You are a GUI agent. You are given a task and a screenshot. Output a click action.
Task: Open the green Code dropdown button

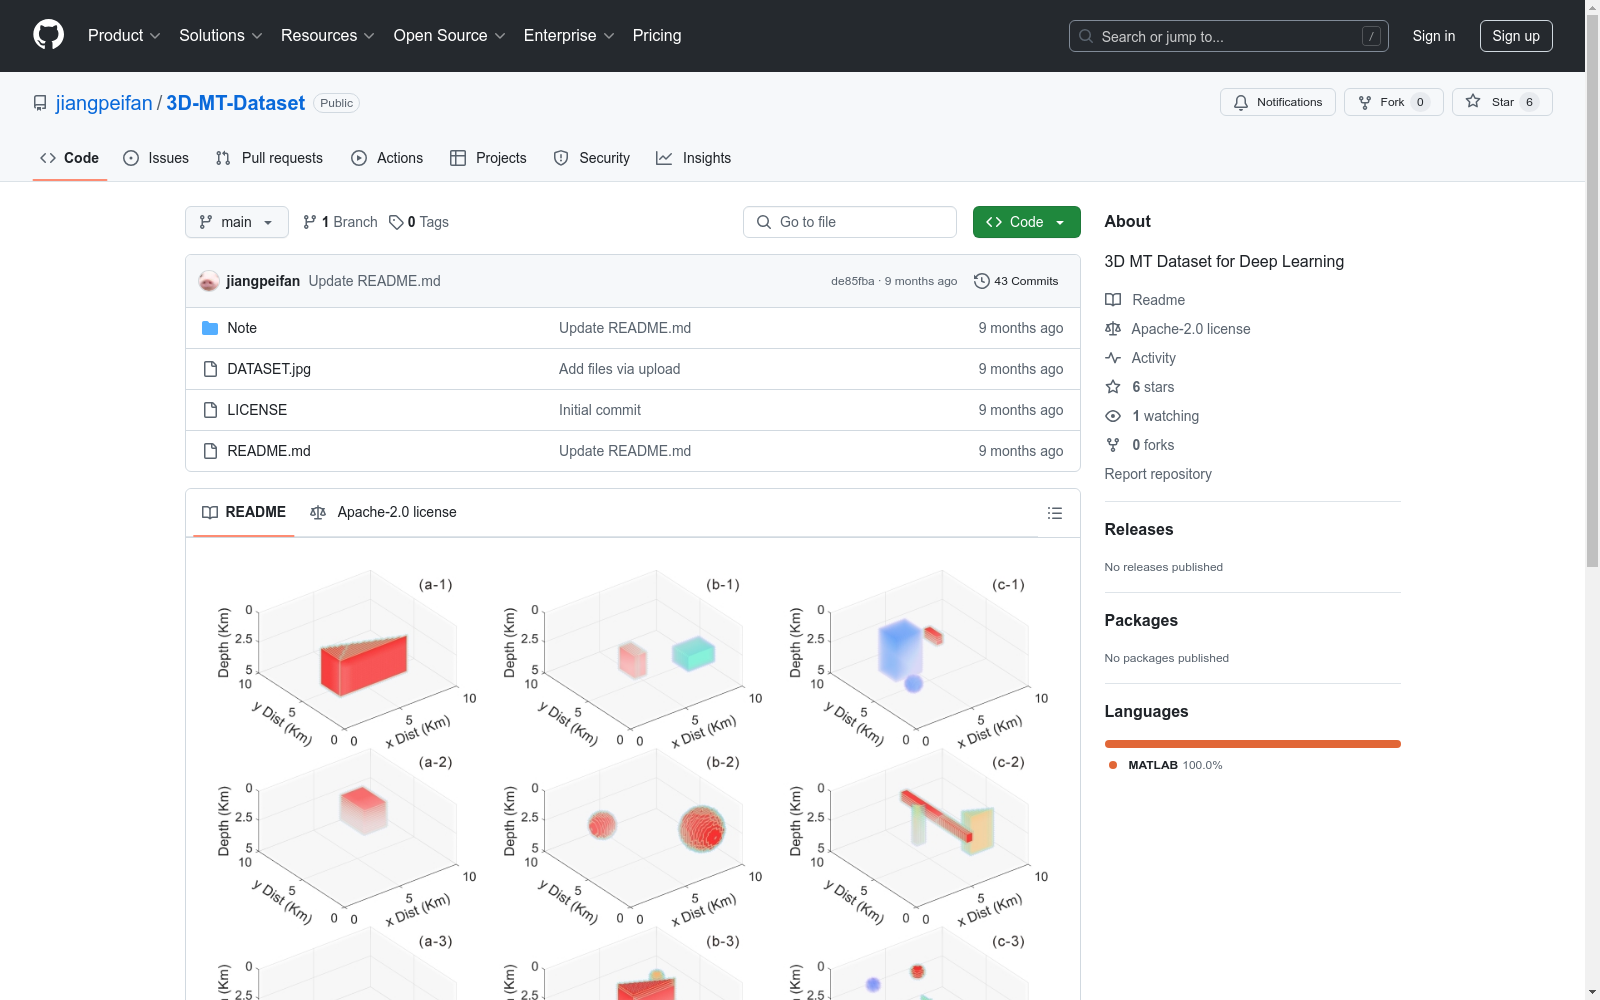tap(1027, 222)
